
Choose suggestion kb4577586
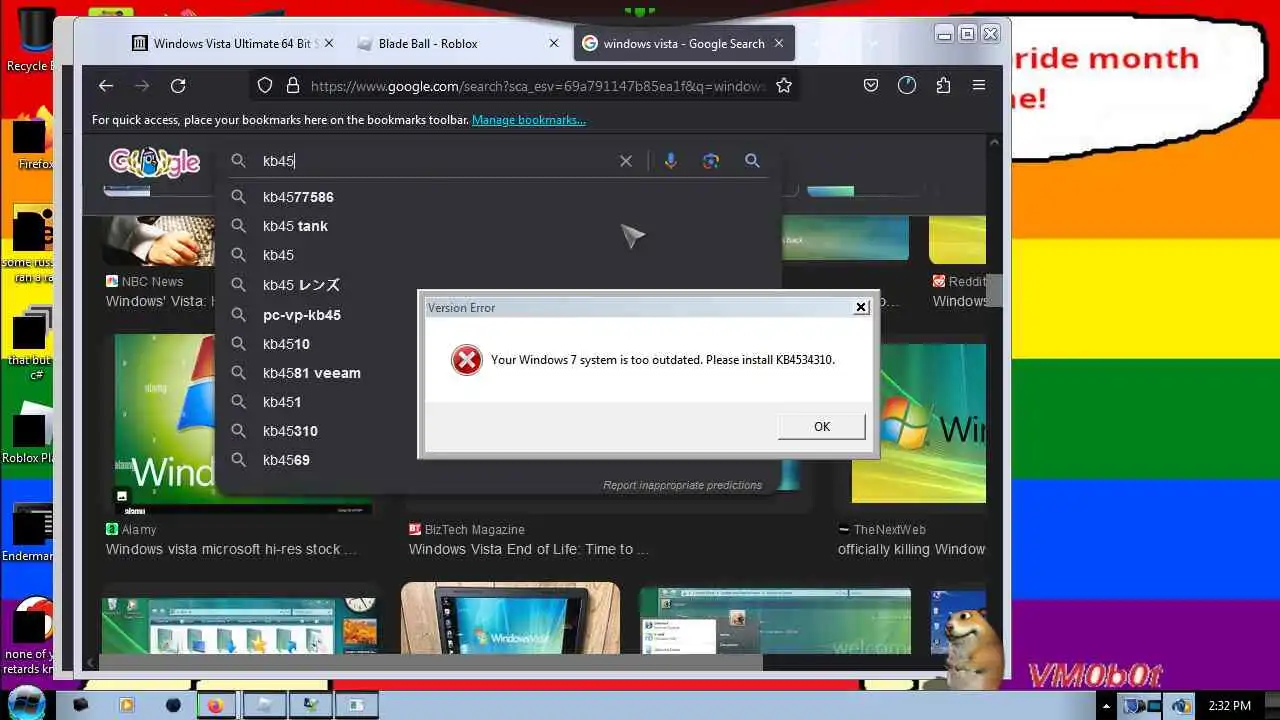498,197
